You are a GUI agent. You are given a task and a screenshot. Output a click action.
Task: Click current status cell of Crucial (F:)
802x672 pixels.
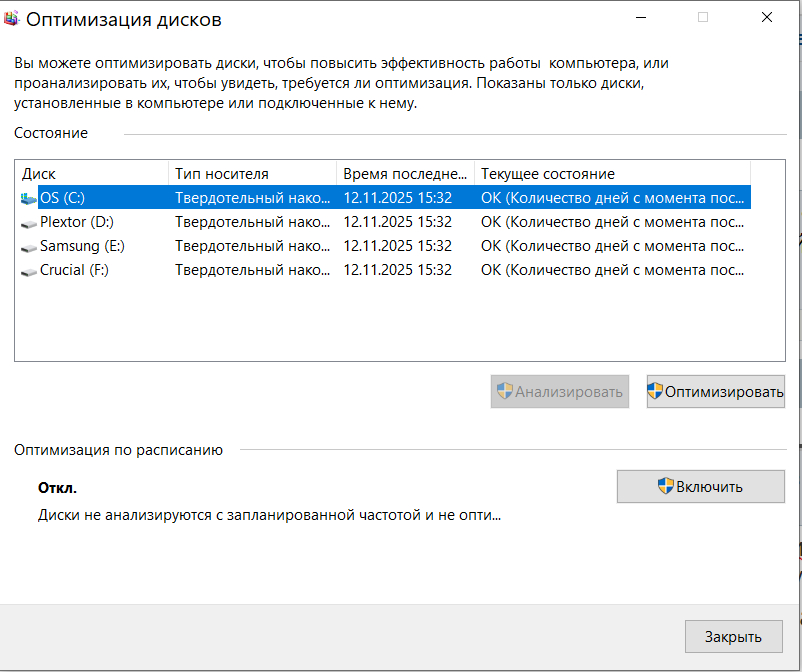(612, 270)
